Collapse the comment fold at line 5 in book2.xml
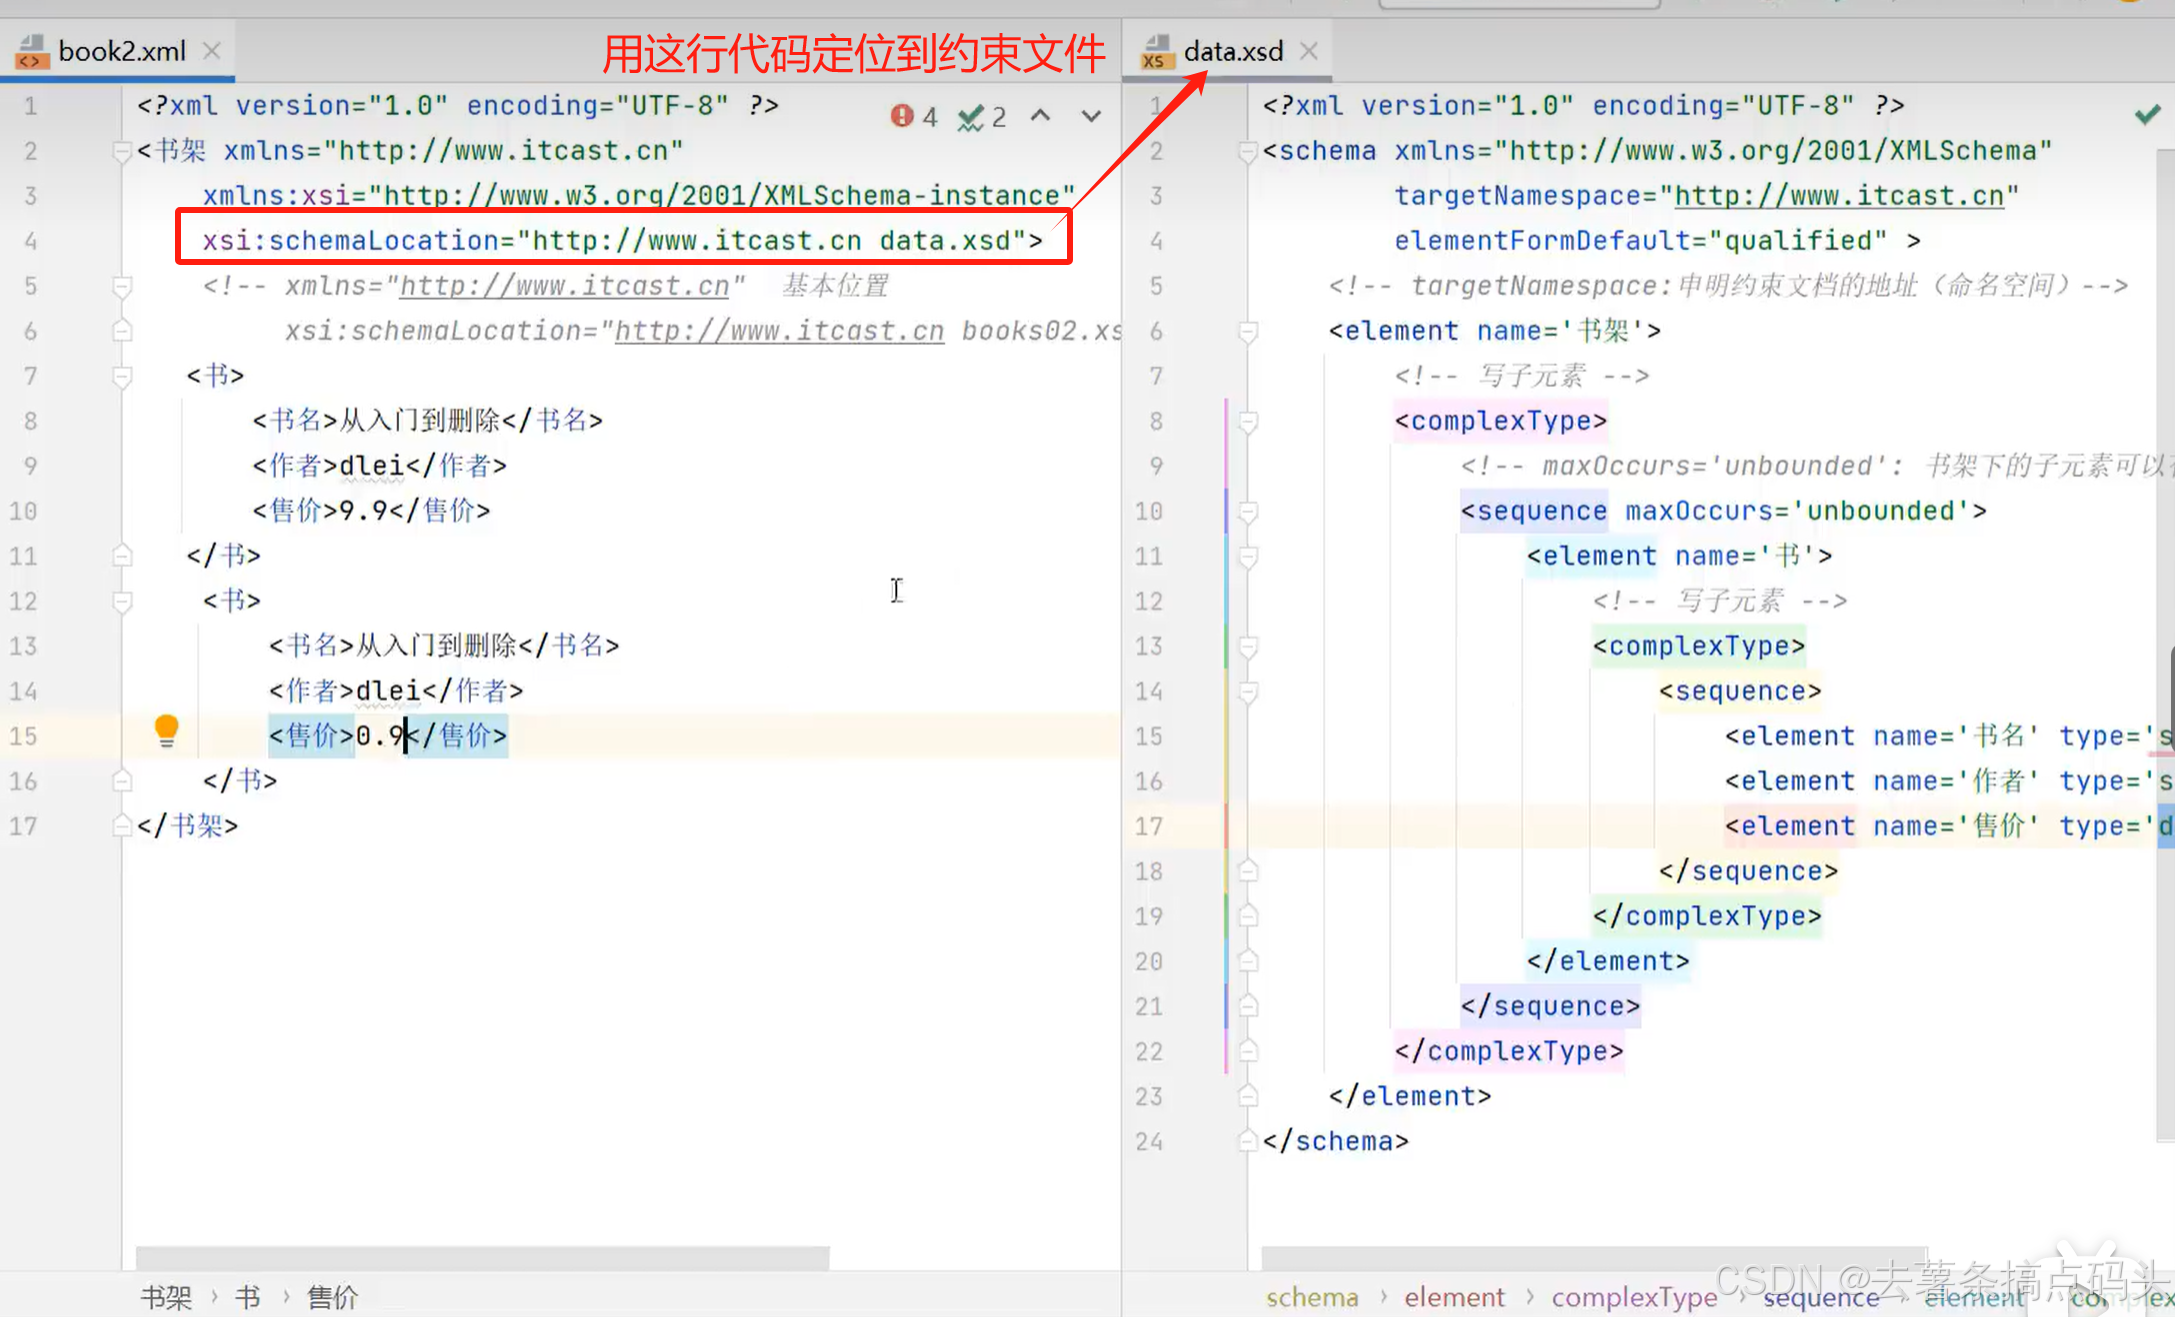This screenshot has width=2175, height=1317. (x=122, y=286)
